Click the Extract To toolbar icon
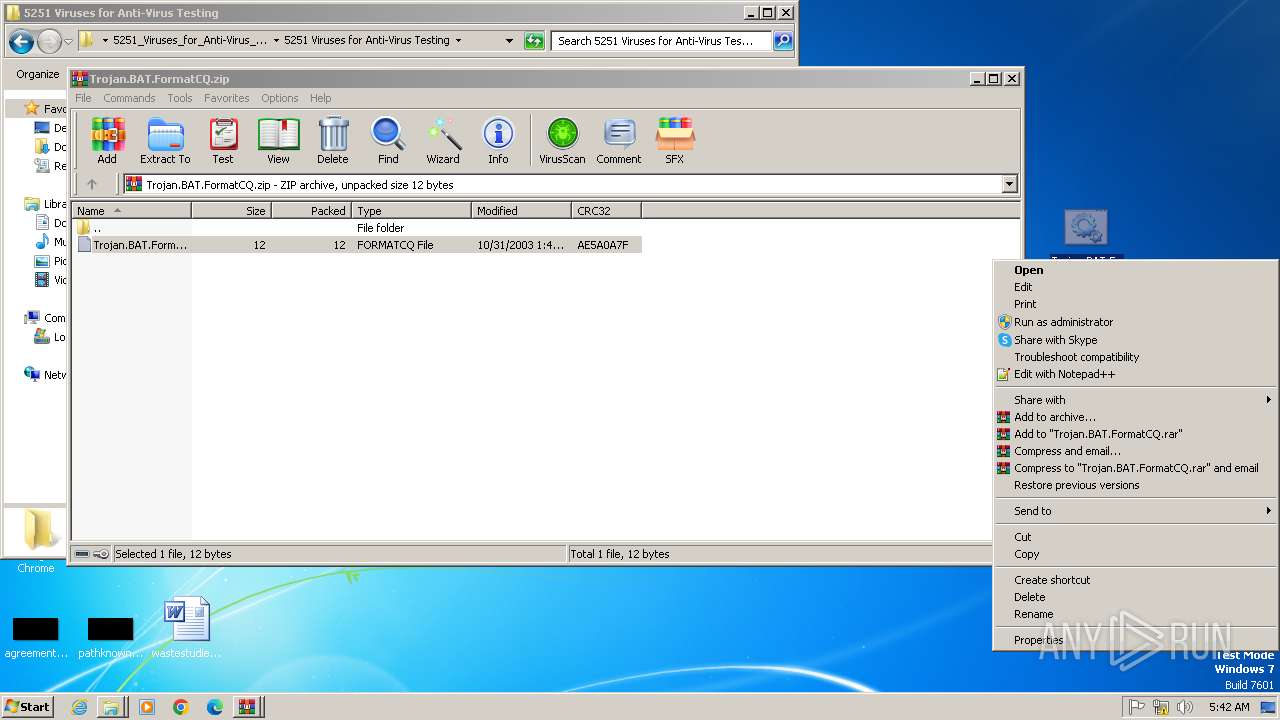This screenshot has height=720, width=1280. click(x=165, y=140)
